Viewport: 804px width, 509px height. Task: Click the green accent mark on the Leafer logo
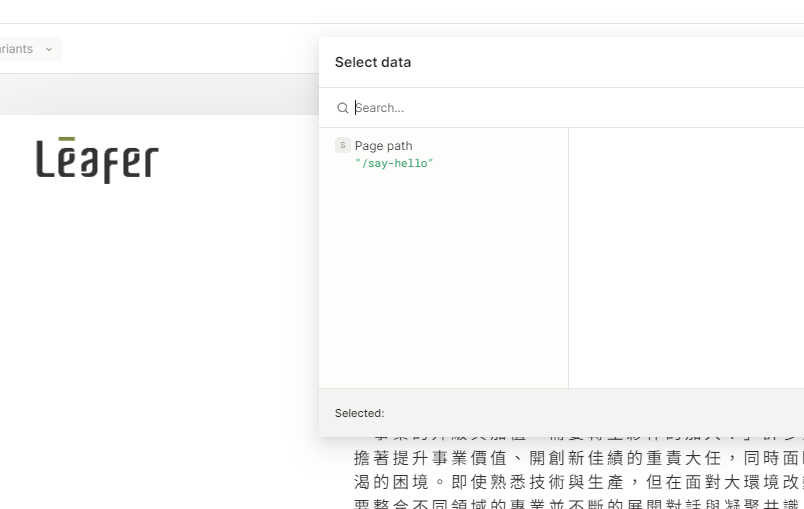[x=67, y=139]
